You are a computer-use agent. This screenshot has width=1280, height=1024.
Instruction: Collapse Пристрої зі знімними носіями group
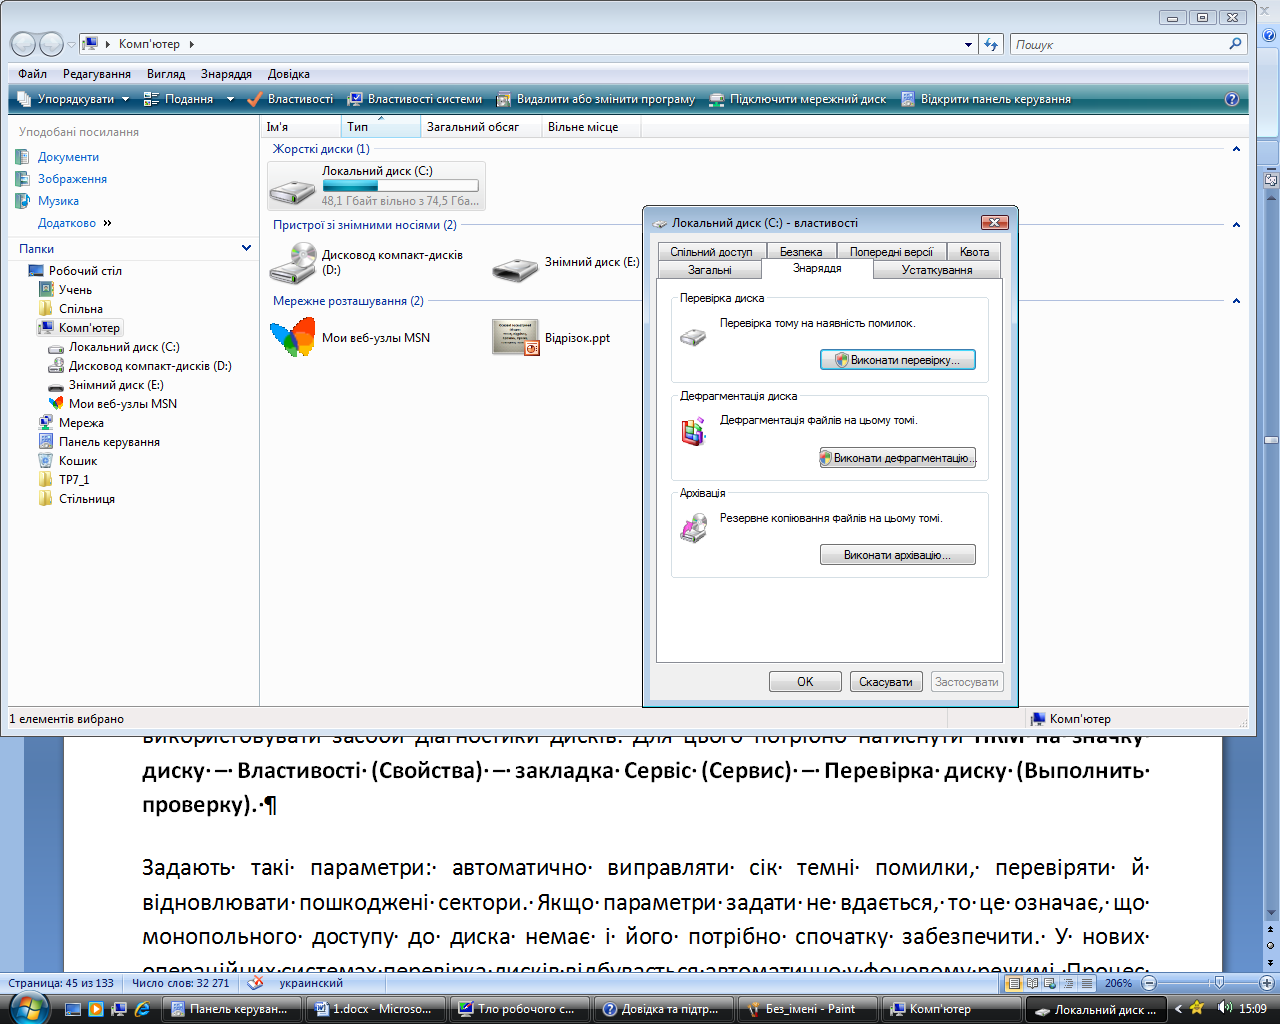pos(1236,225)
